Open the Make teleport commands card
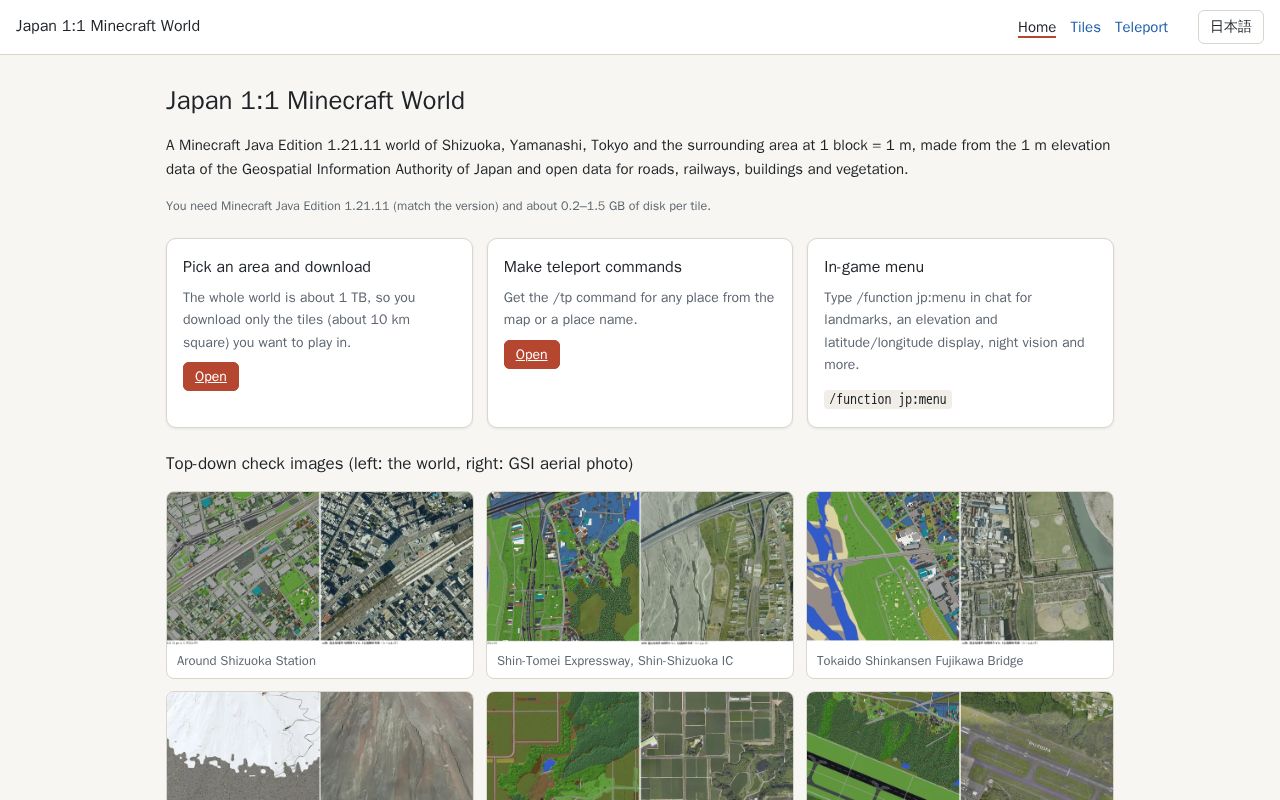 coord(532,354)
